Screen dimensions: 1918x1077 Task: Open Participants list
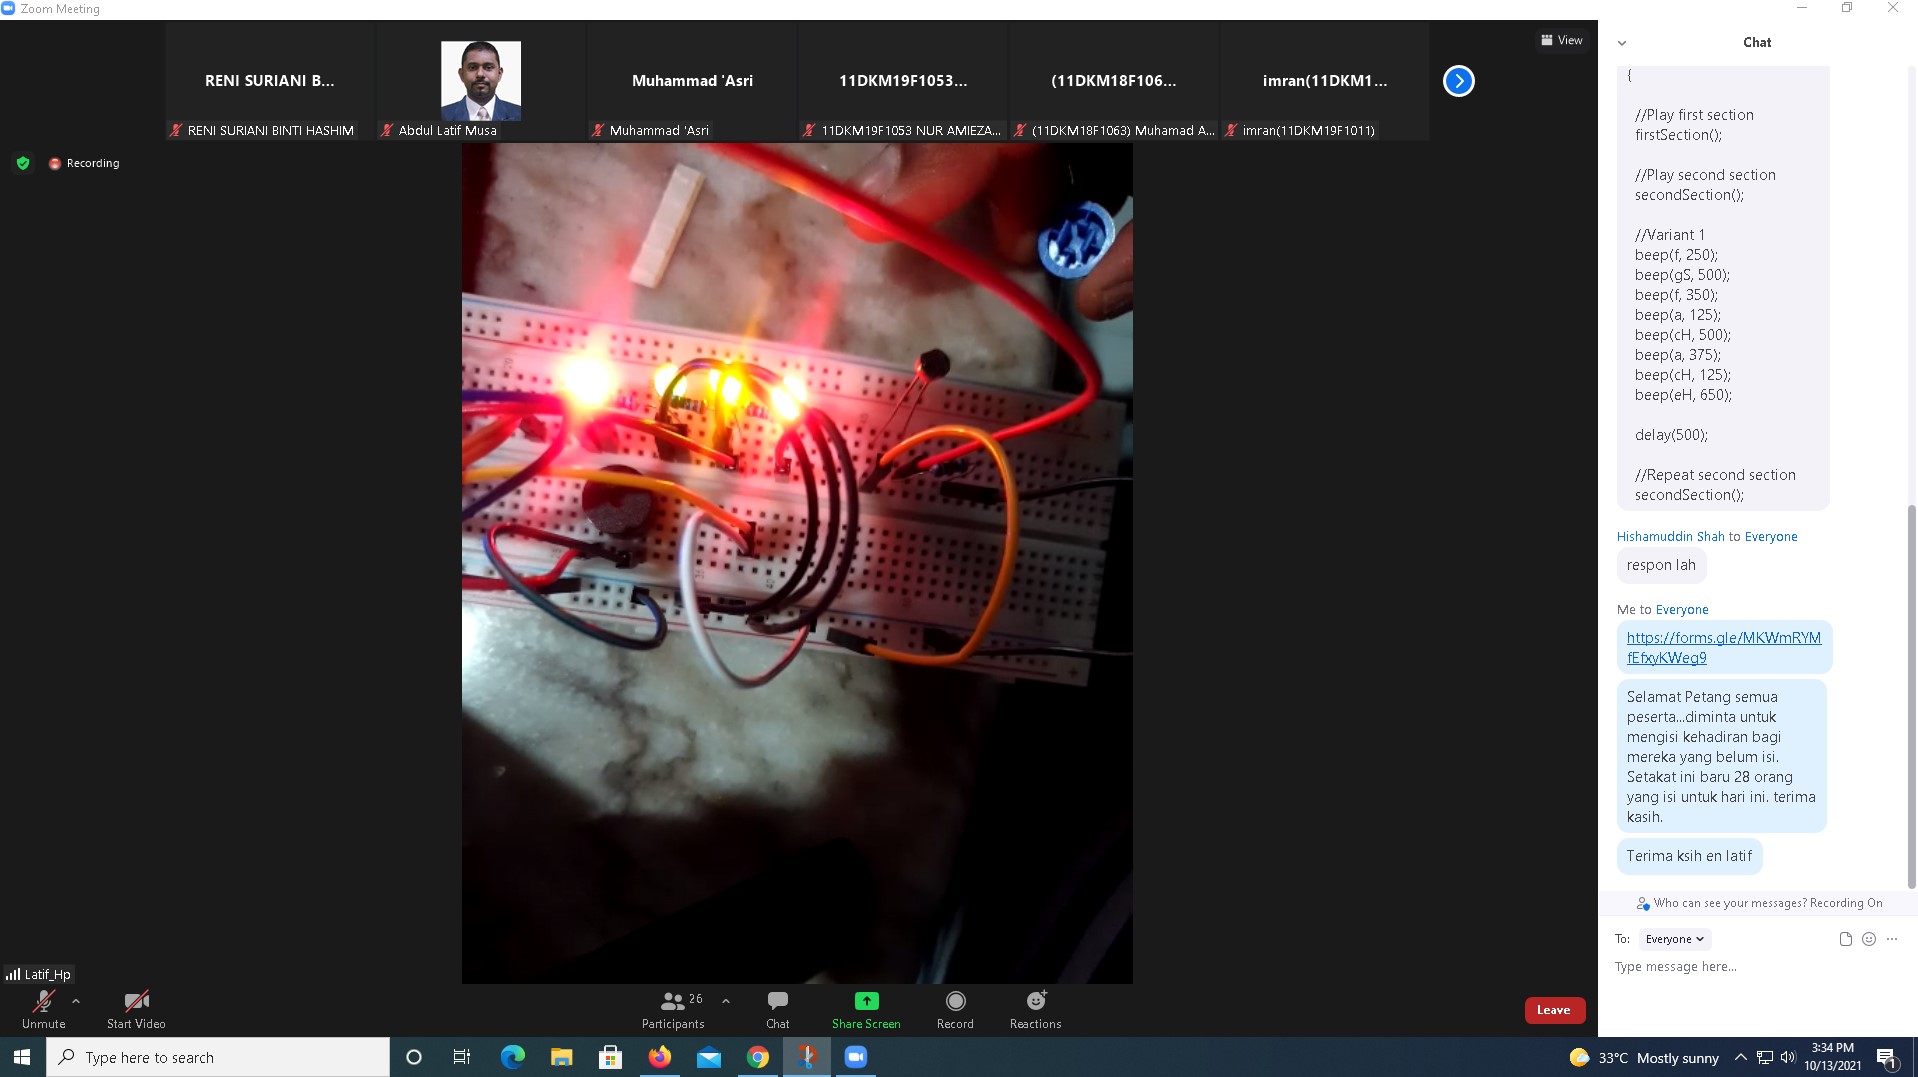point(673,1009)
